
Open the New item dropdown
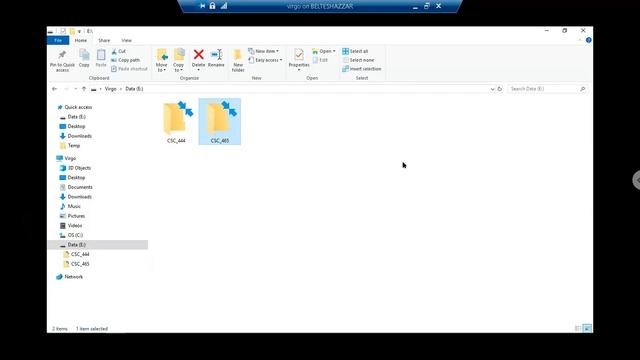(263, 51)
